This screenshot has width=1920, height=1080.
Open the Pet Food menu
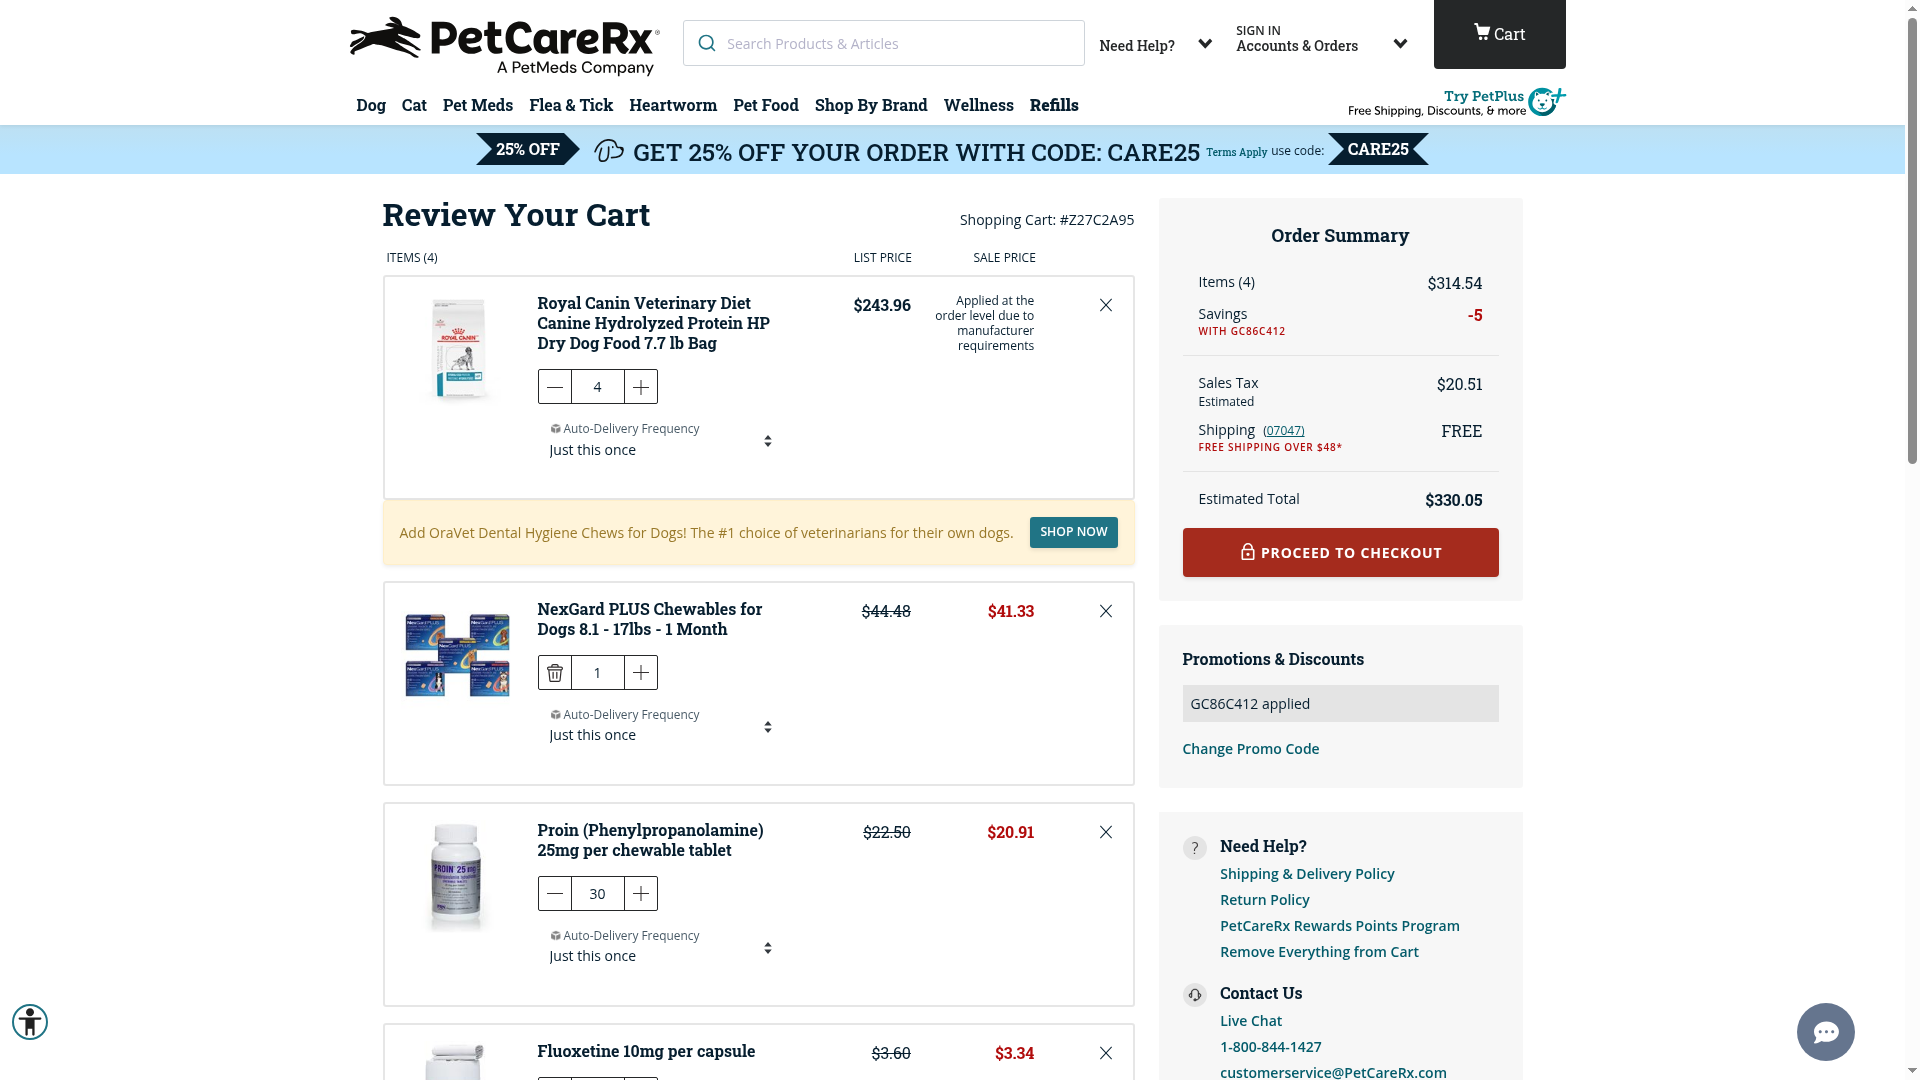click(766, 105)
